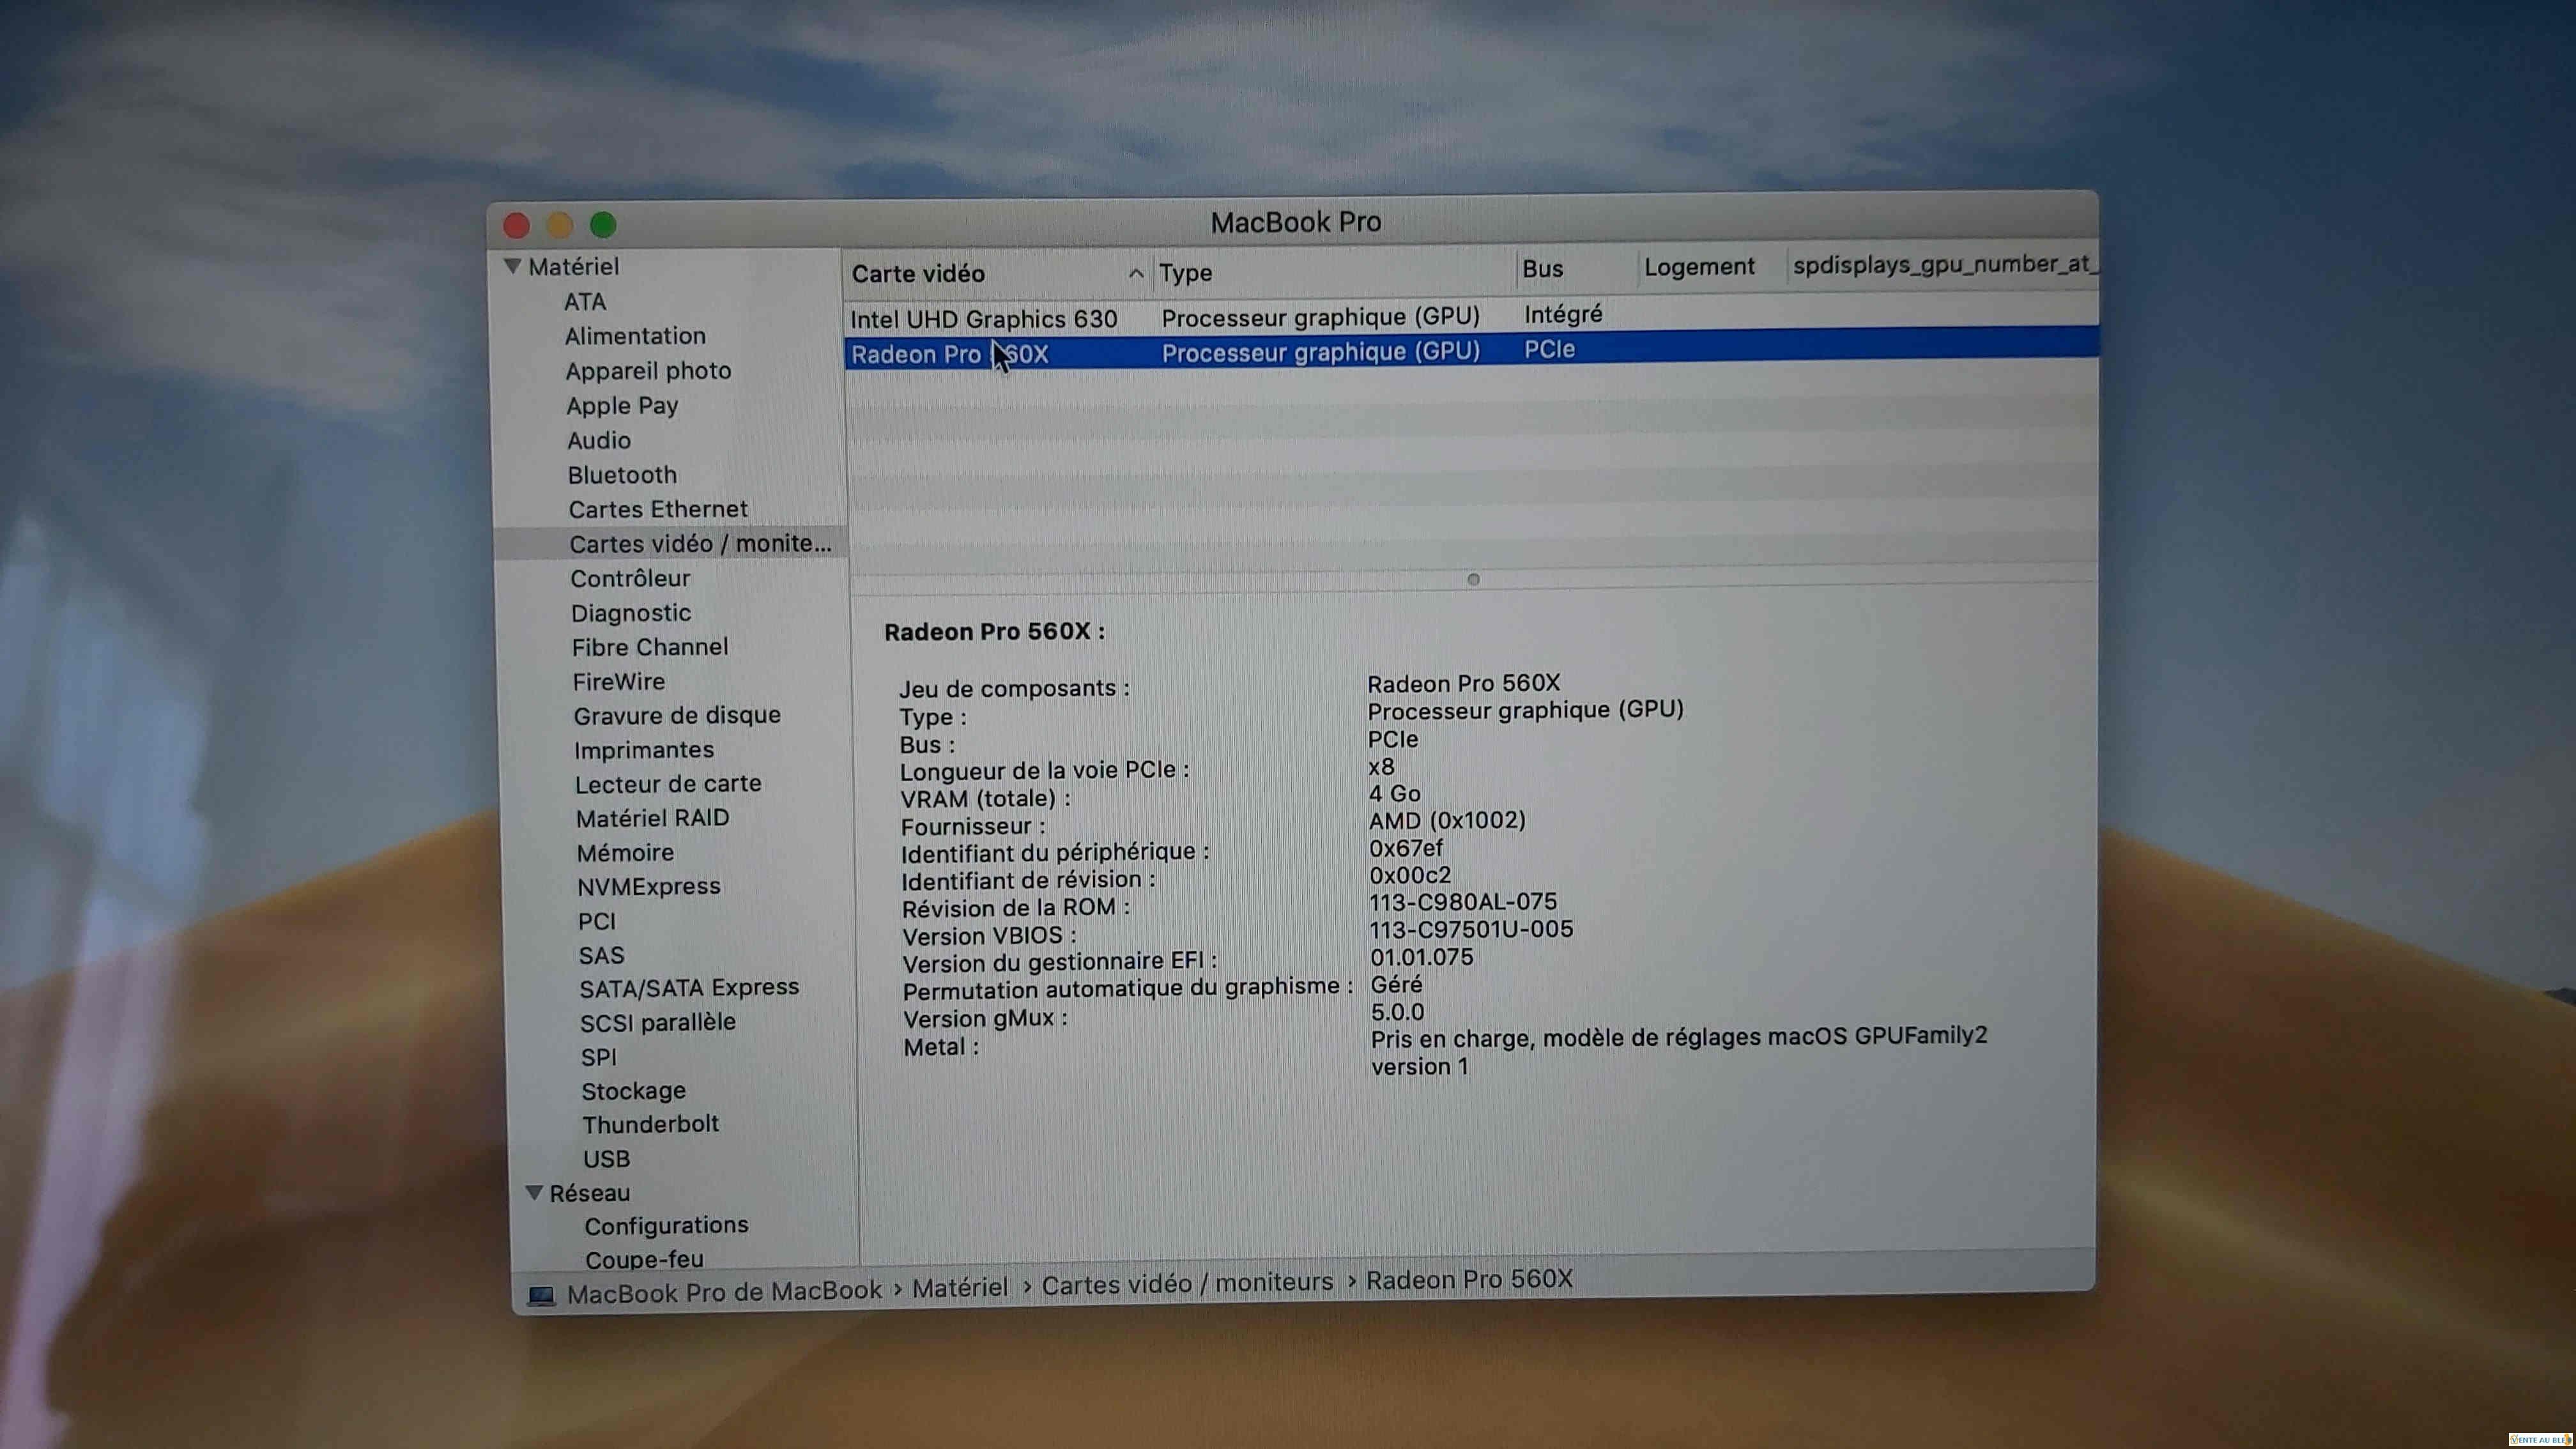Click the Radeon Pro 560X details heading
The height and width of the screenshot is (1449, 2576).
click(x=994, y=632)
